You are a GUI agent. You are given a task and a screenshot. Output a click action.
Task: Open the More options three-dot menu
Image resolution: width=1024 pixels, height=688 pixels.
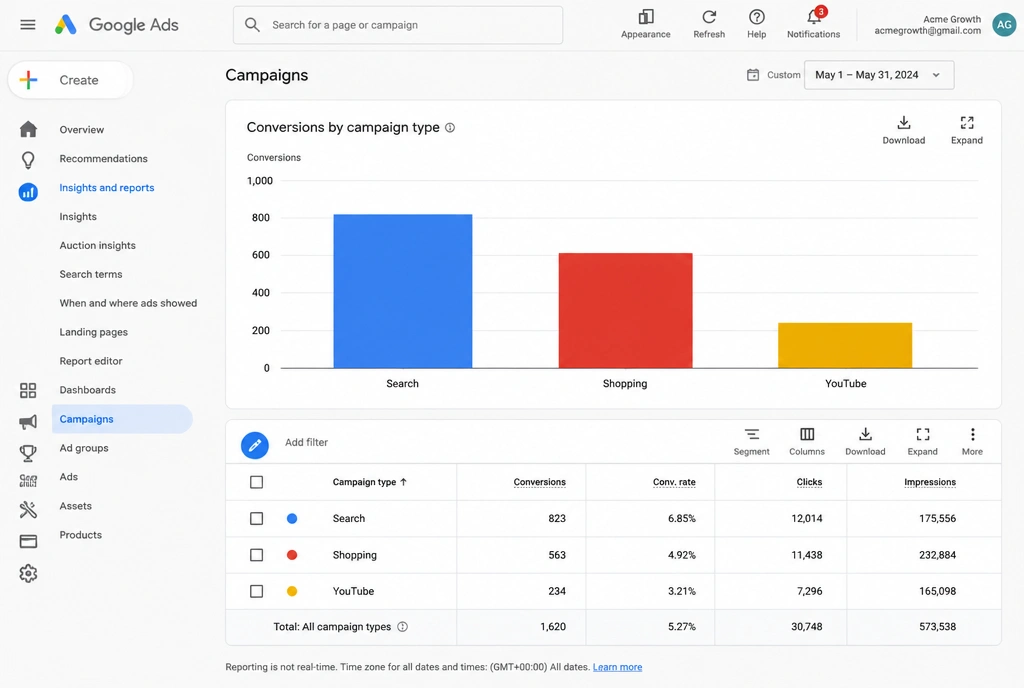(972, 435)
